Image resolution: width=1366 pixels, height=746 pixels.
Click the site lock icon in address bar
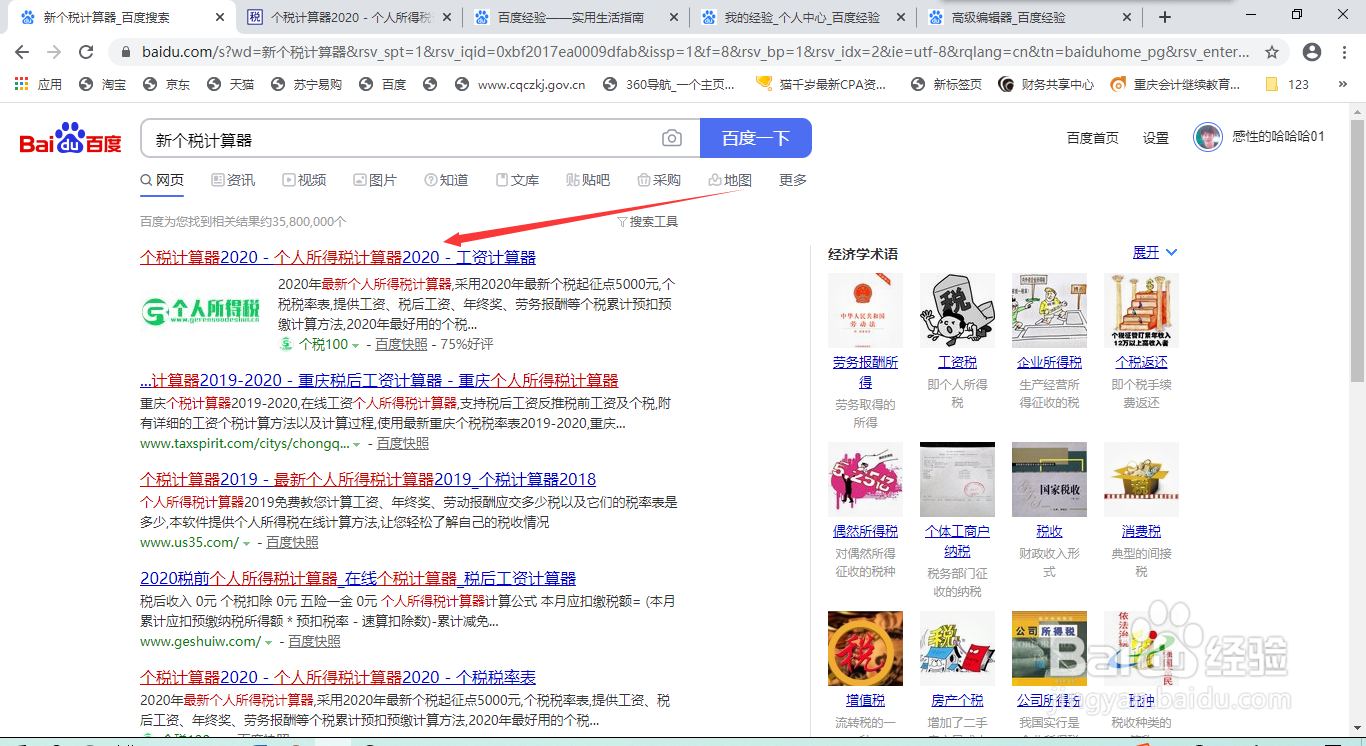click(125, 52)
